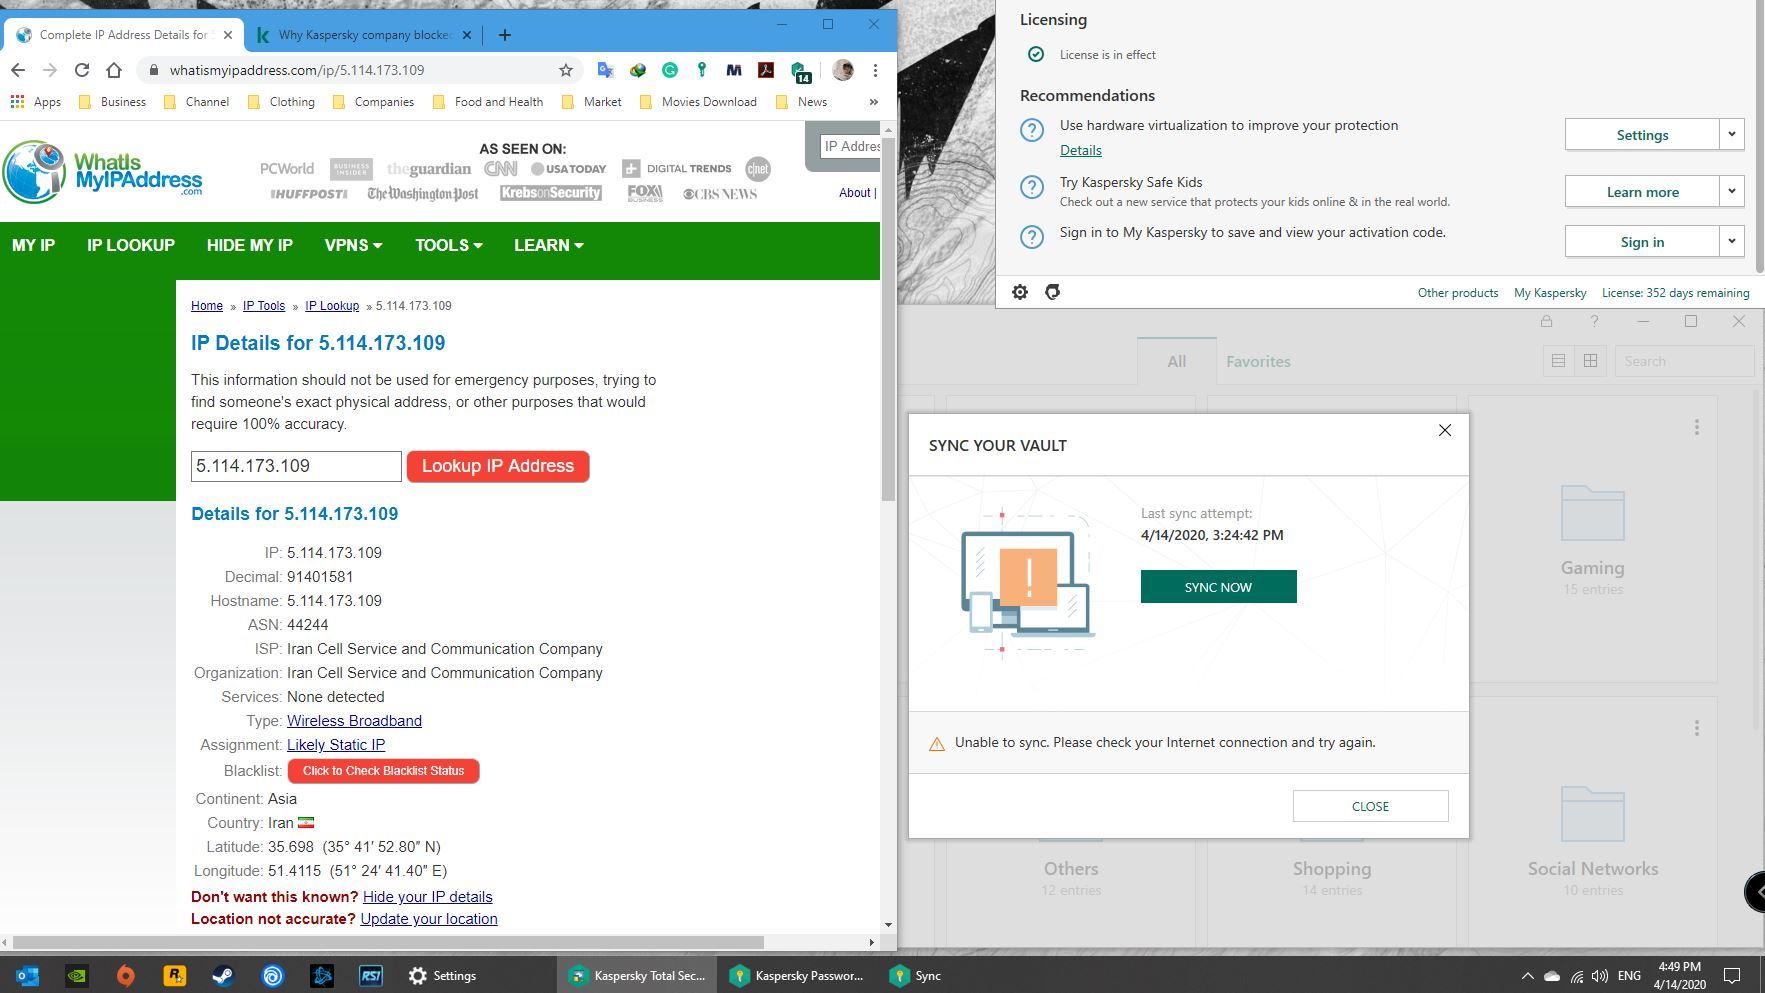This screenshot has width=1765, height=993.
Task: Click CLOSE in the Sync Your Vault dialog
Action: tap(1370, 806)
